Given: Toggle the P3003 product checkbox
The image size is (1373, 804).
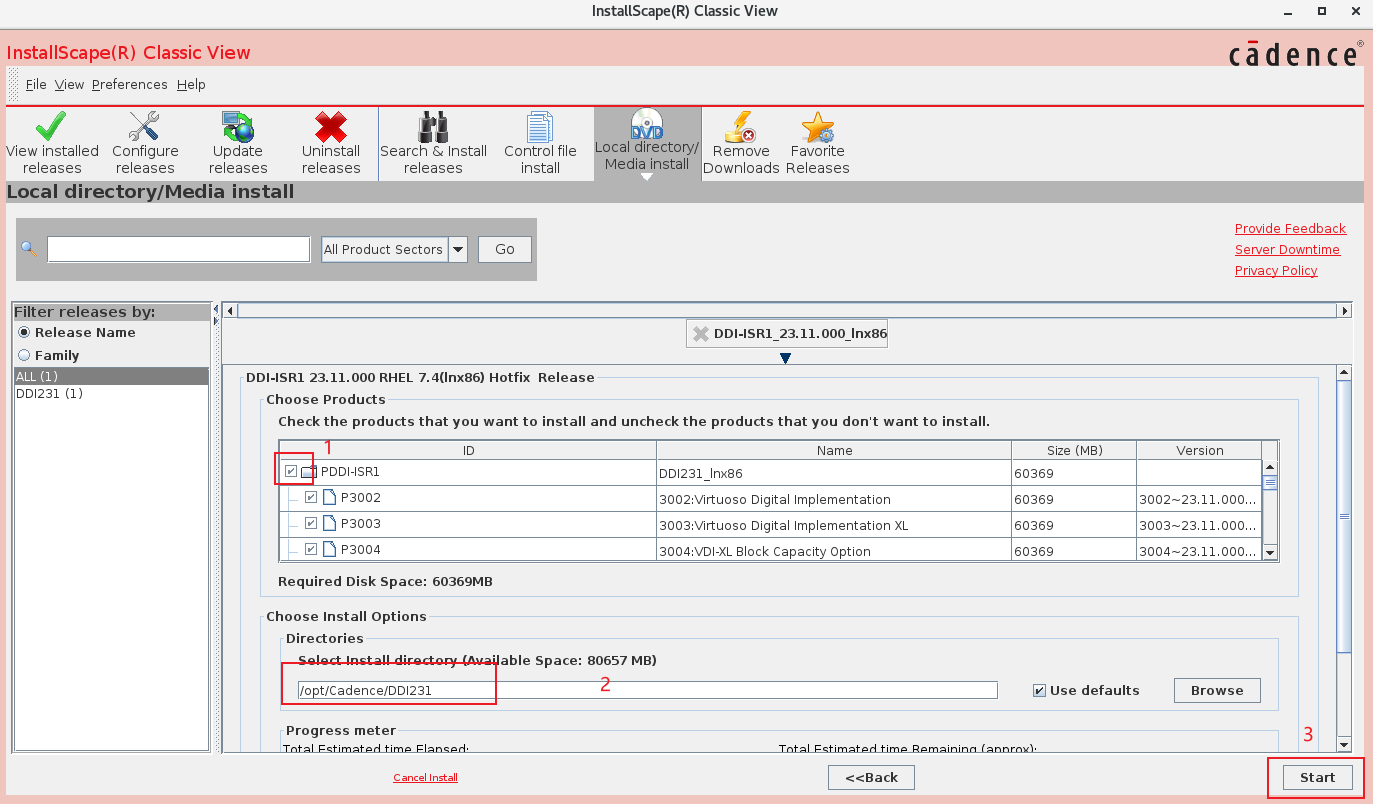Looking at the screenshot, I should (x=311, y=523).
